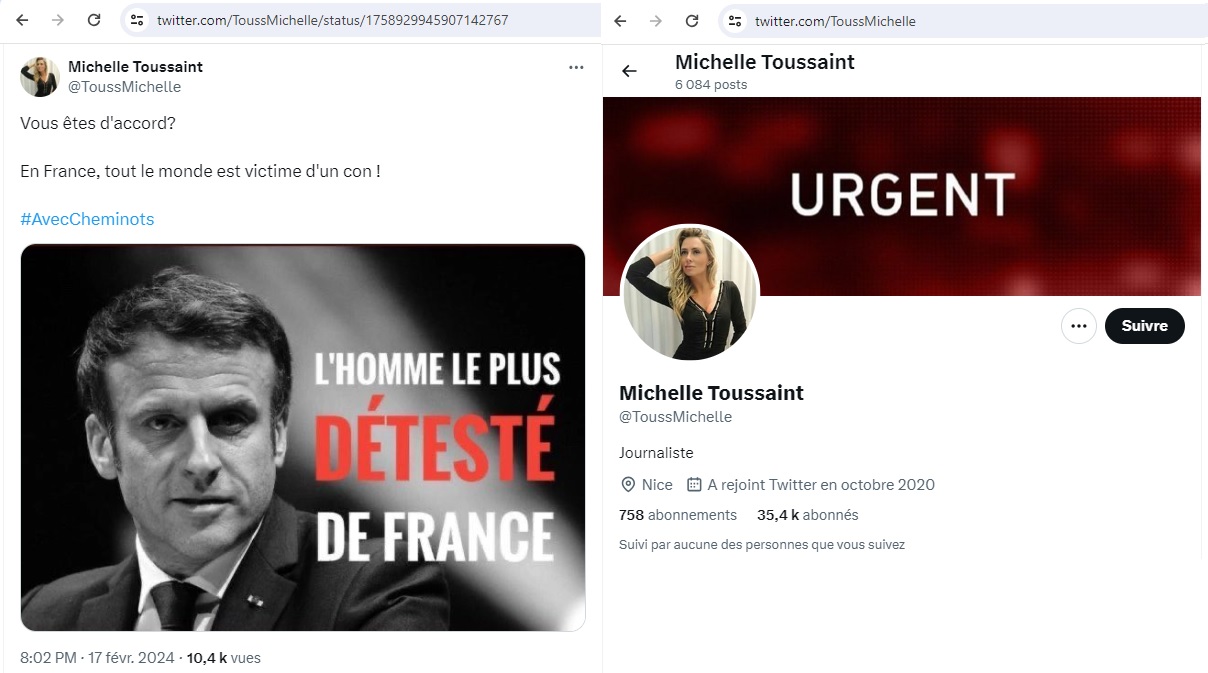This screenshot has width=1208, height=673.
Task: Click forward arrow in right browser window
Action: pos(655,20)
